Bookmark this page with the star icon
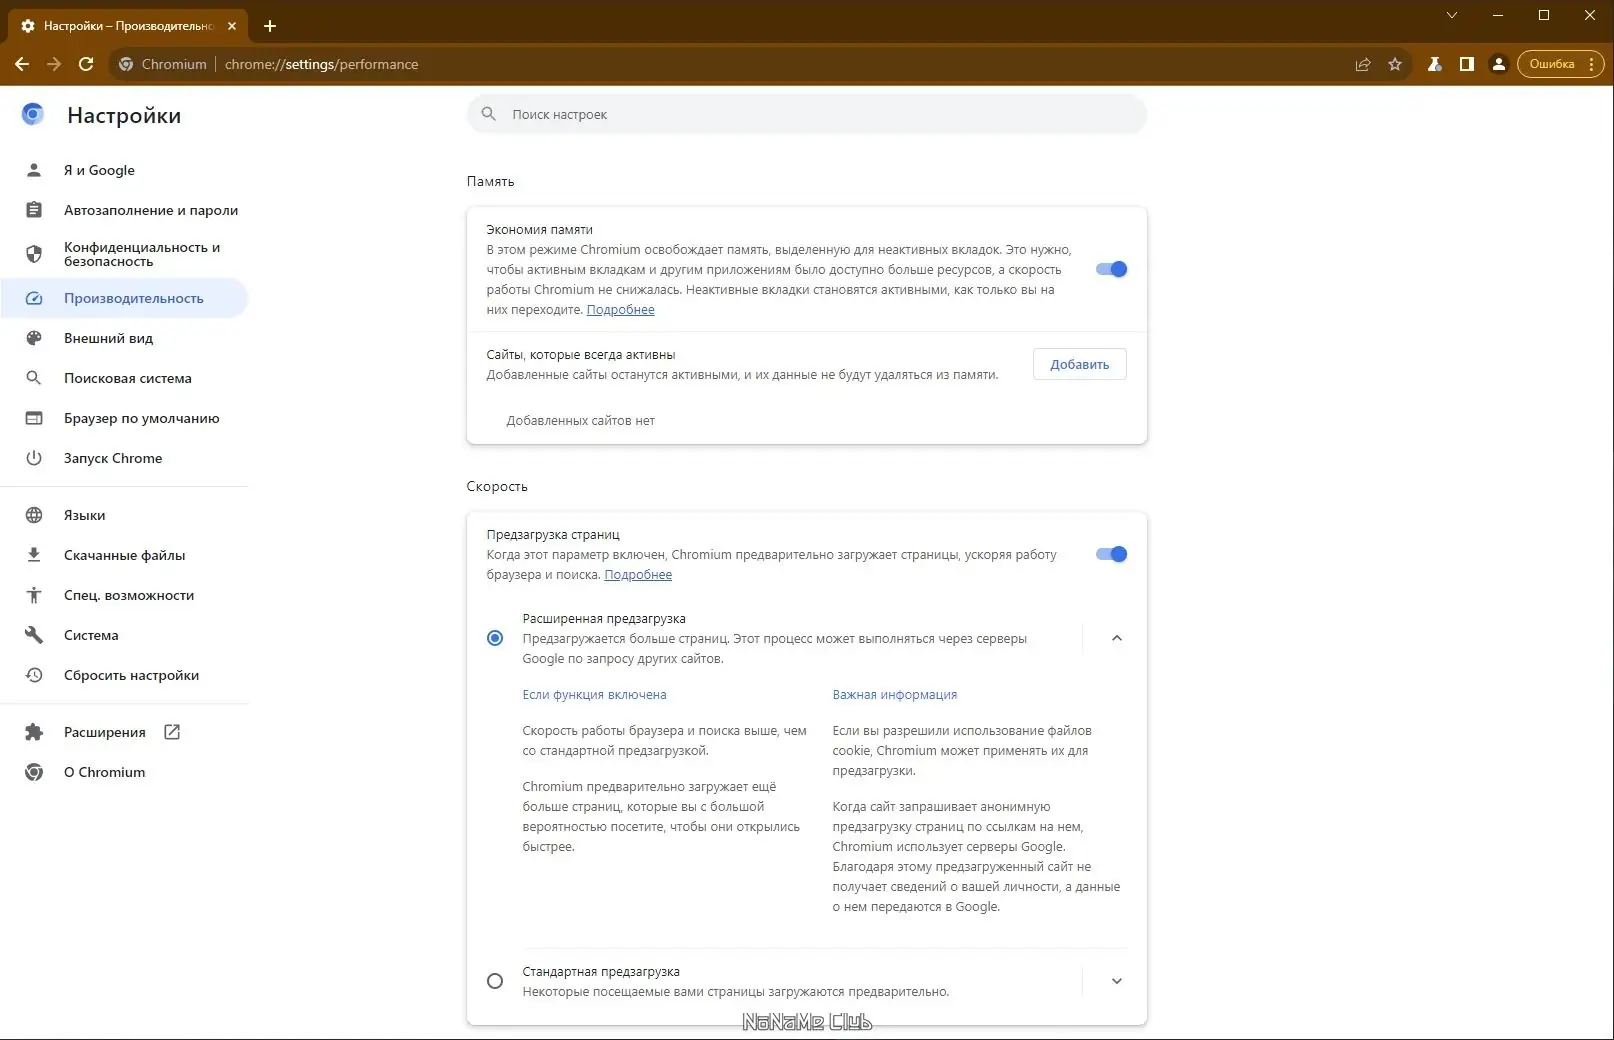Image resolution: width=1614 pixels, height=1040 pixels. pyautogui.click(x=1395, y=64)
